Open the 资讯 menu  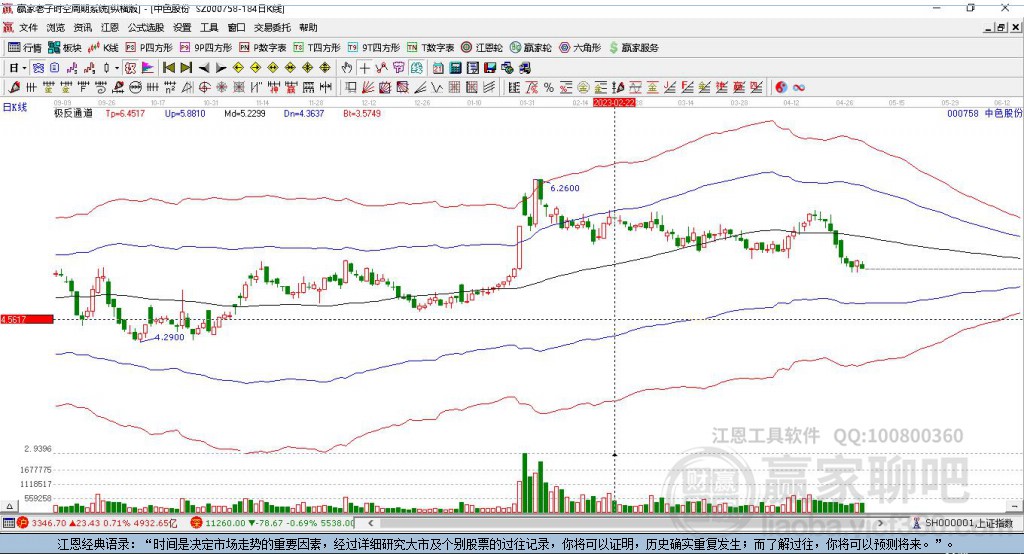pyautogui.click(x=83, y=27)
